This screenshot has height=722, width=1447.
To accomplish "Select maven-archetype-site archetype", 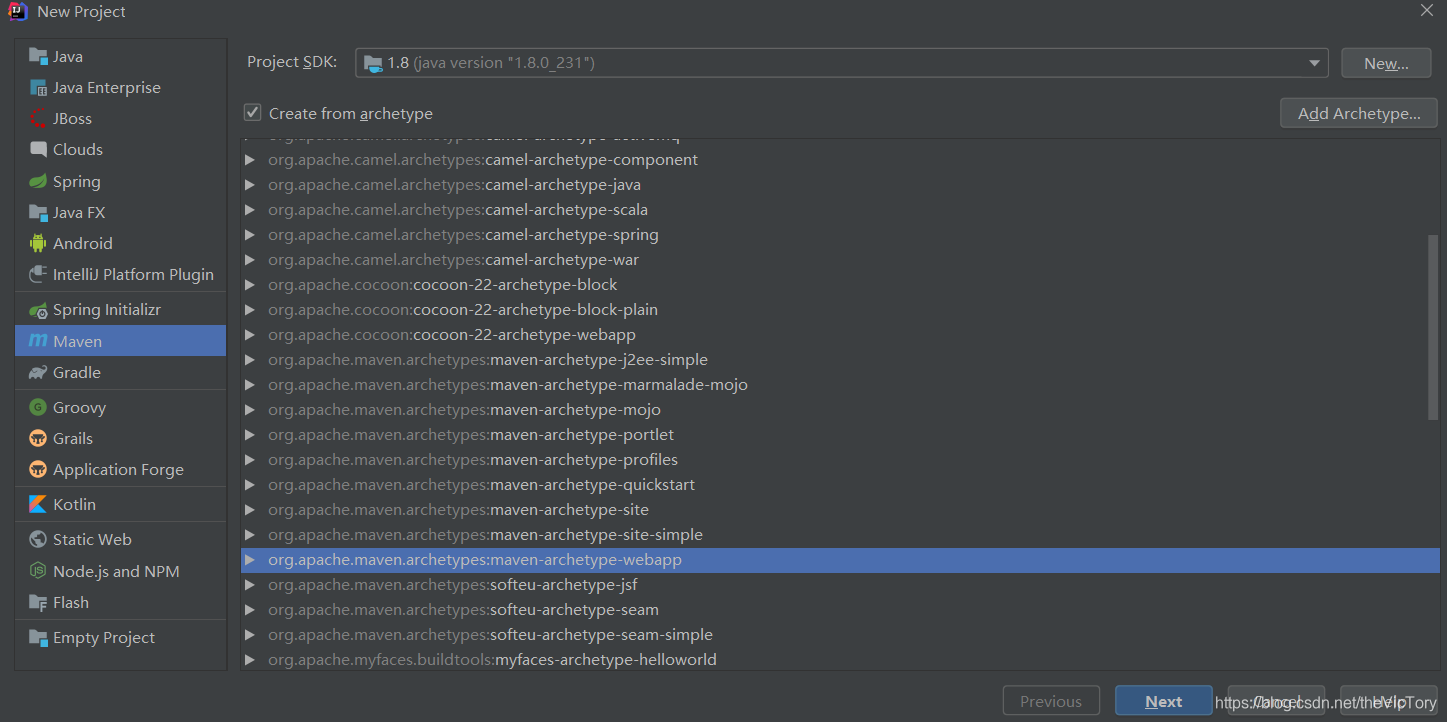I will tap(840, 510).
